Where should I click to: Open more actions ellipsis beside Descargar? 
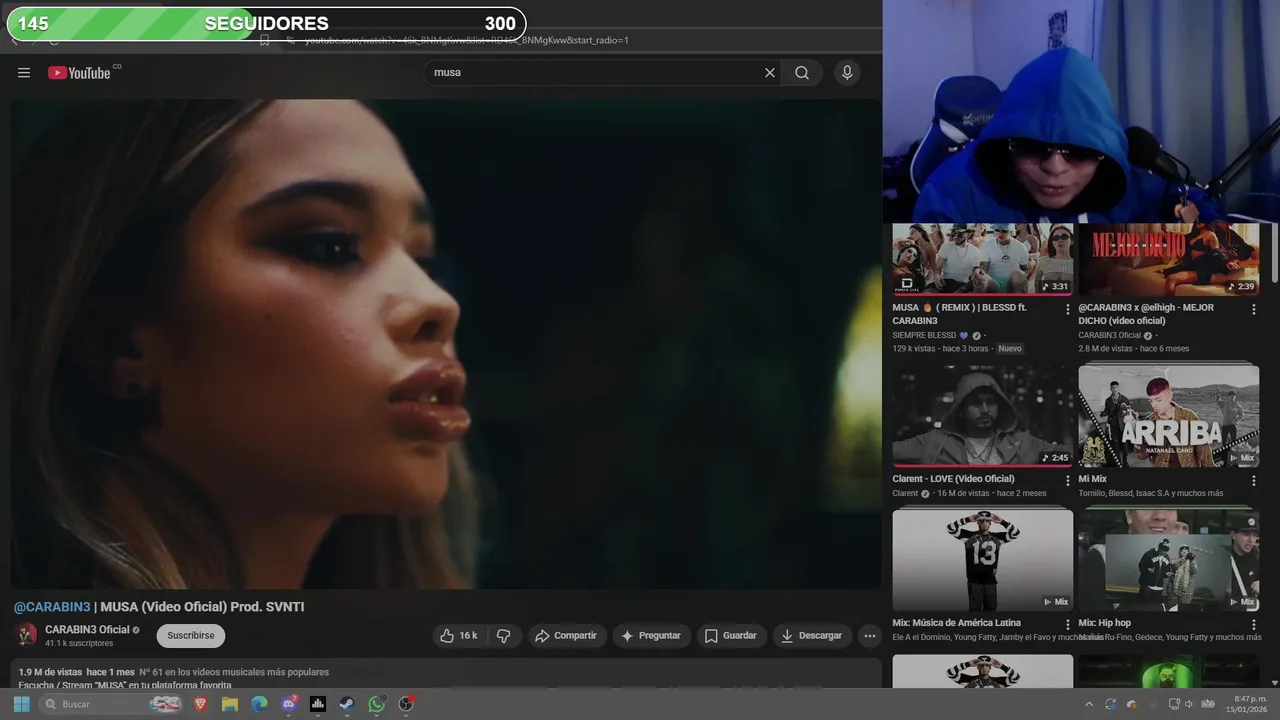click(x=869, y=635)
